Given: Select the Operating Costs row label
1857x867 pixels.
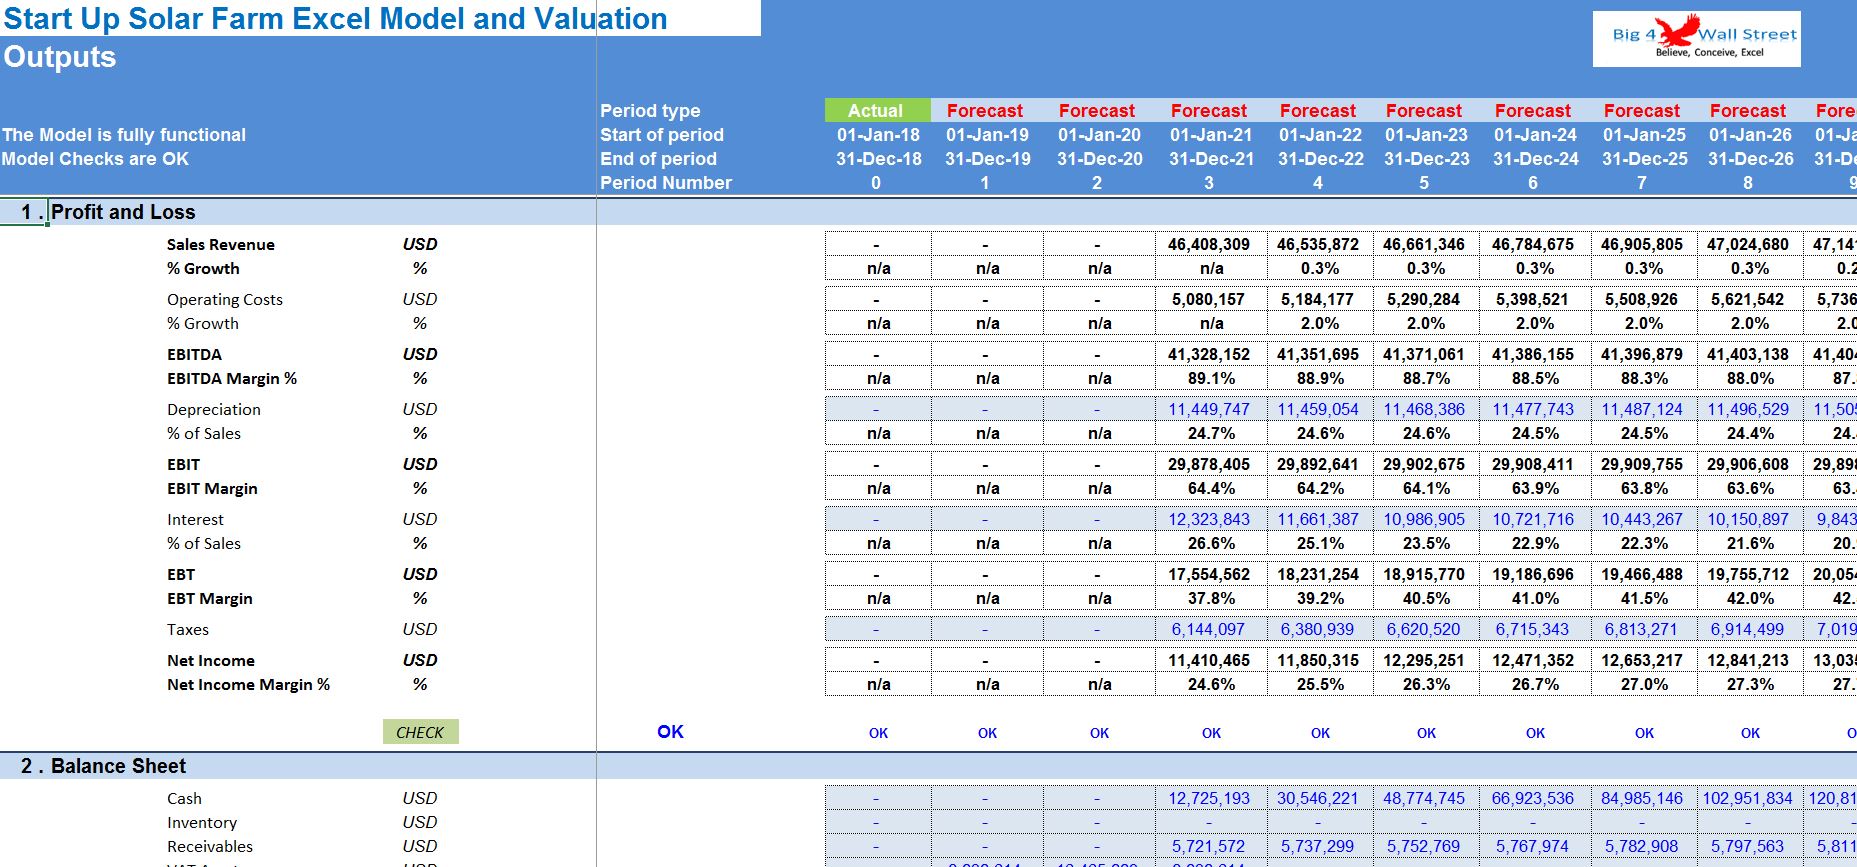Looking at the screenshot, I should click(224, 299).
